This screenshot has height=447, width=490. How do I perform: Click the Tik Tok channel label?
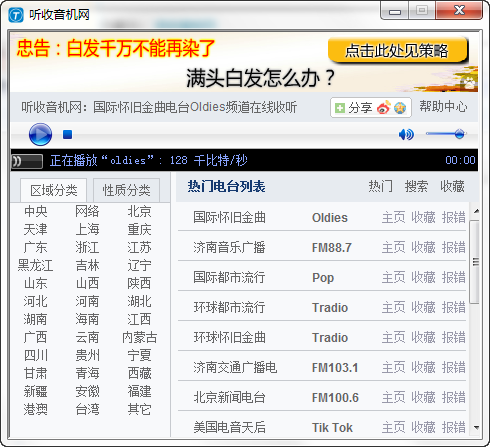tap(332, 428)
